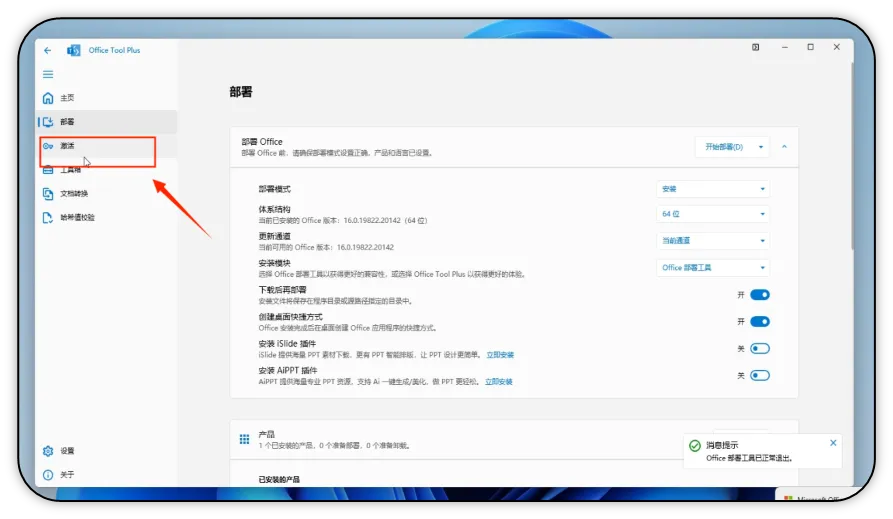Enable the 安装 iSlide 插件 switch
893x519 pixels.
coord(760,348)
